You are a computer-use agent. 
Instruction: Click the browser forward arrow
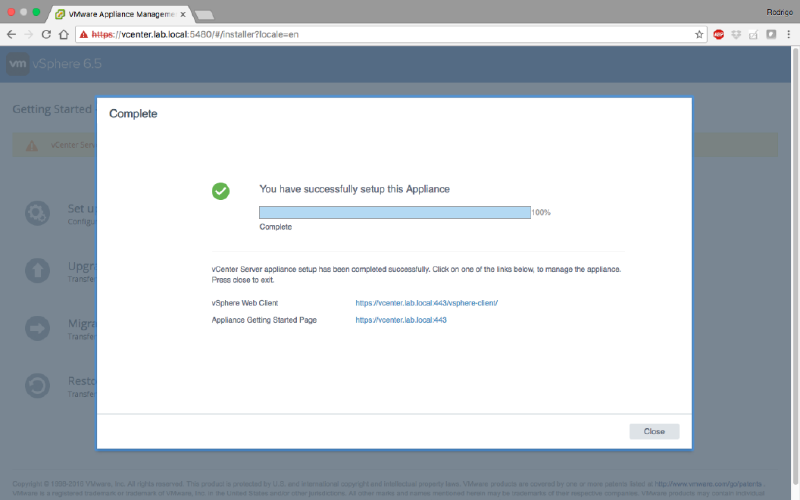pyautogui.click(x=28, y=34)
